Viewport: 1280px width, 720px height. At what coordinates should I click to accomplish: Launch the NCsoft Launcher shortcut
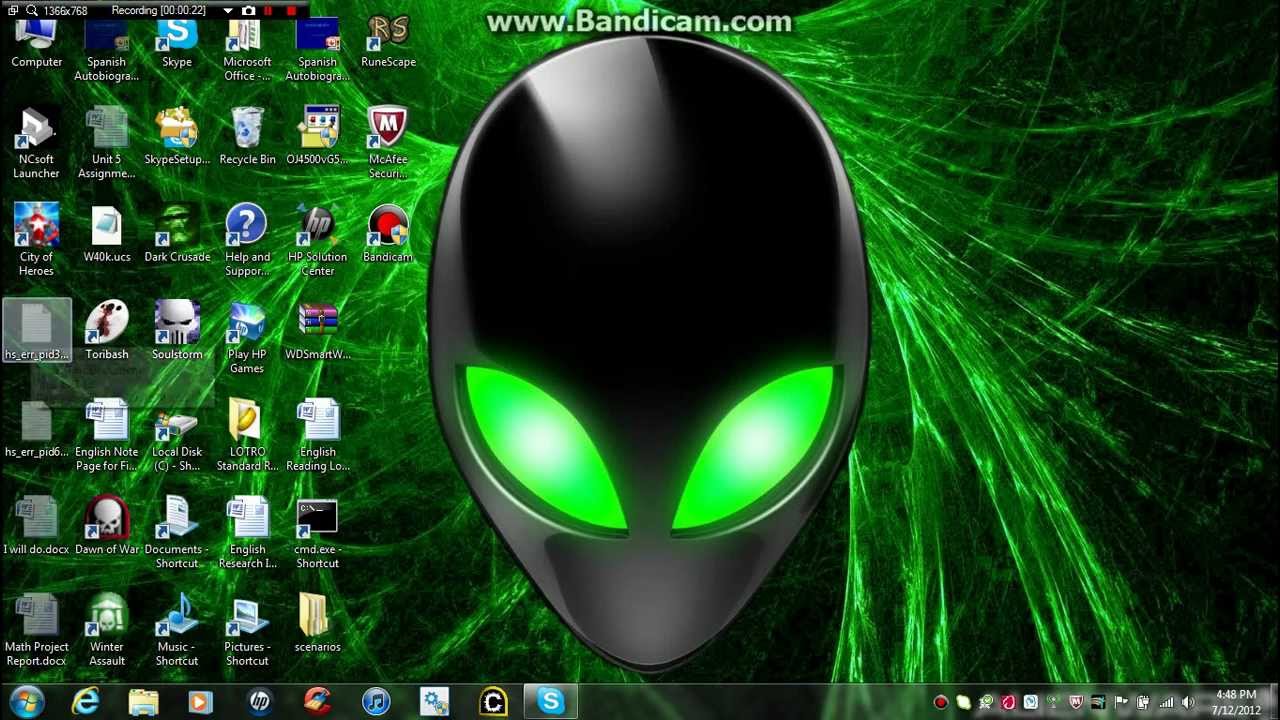pos(36,143)
